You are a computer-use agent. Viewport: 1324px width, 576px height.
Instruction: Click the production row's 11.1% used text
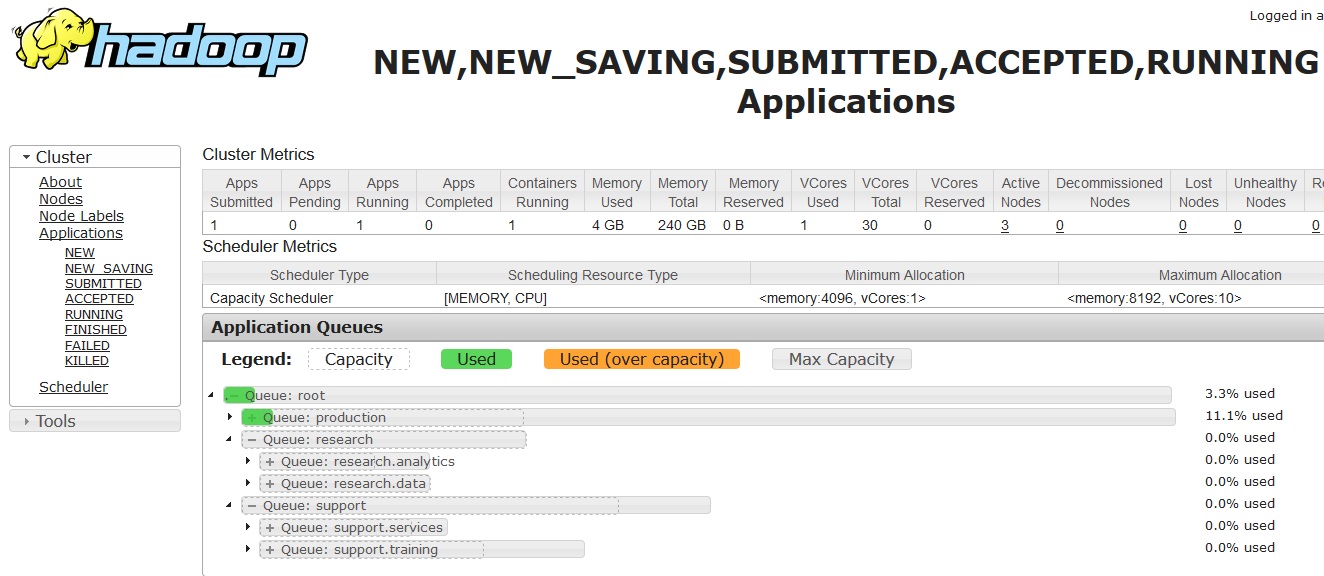click(x=1244, y=415)
